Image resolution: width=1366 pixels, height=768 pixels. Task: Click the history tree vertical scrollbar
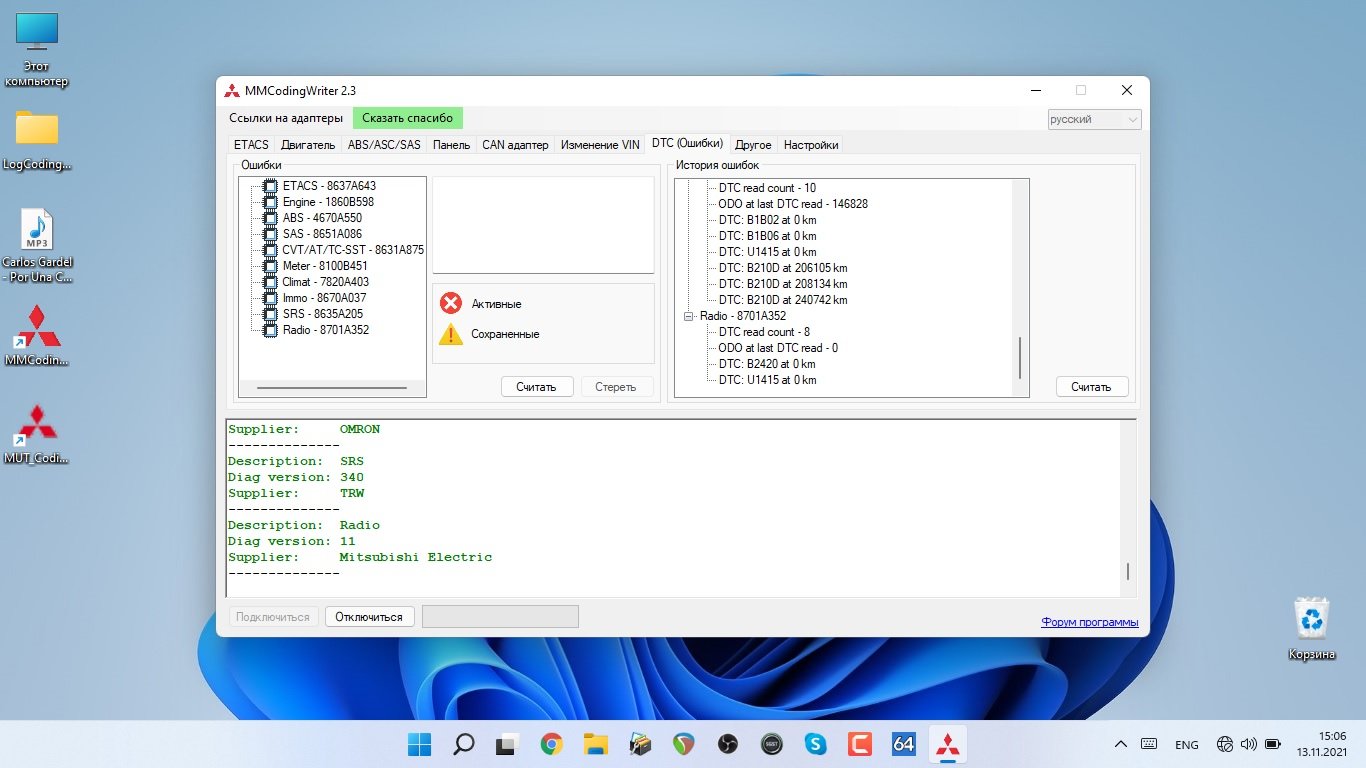pyautogui.click(x=1021, y=357)
